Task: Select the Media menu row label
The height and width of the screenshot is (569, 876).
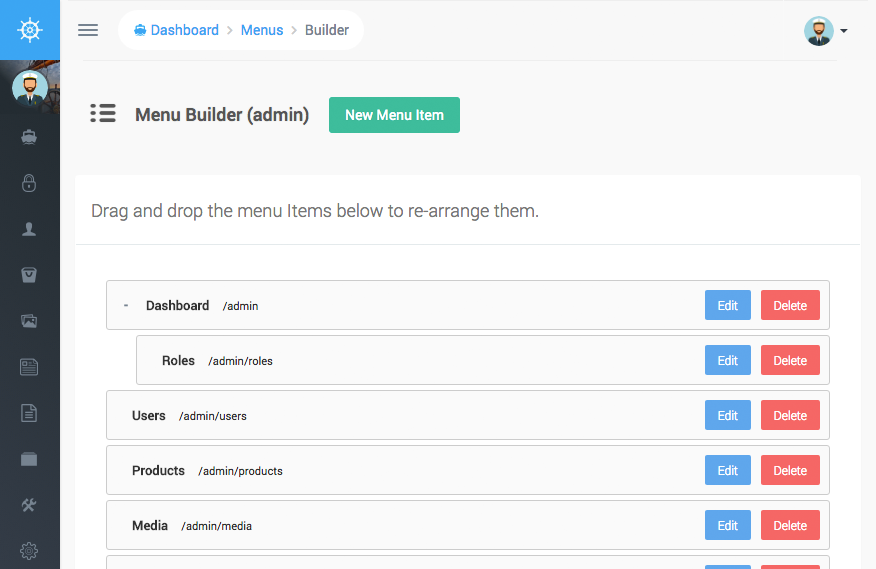Action: pos(150,525)
